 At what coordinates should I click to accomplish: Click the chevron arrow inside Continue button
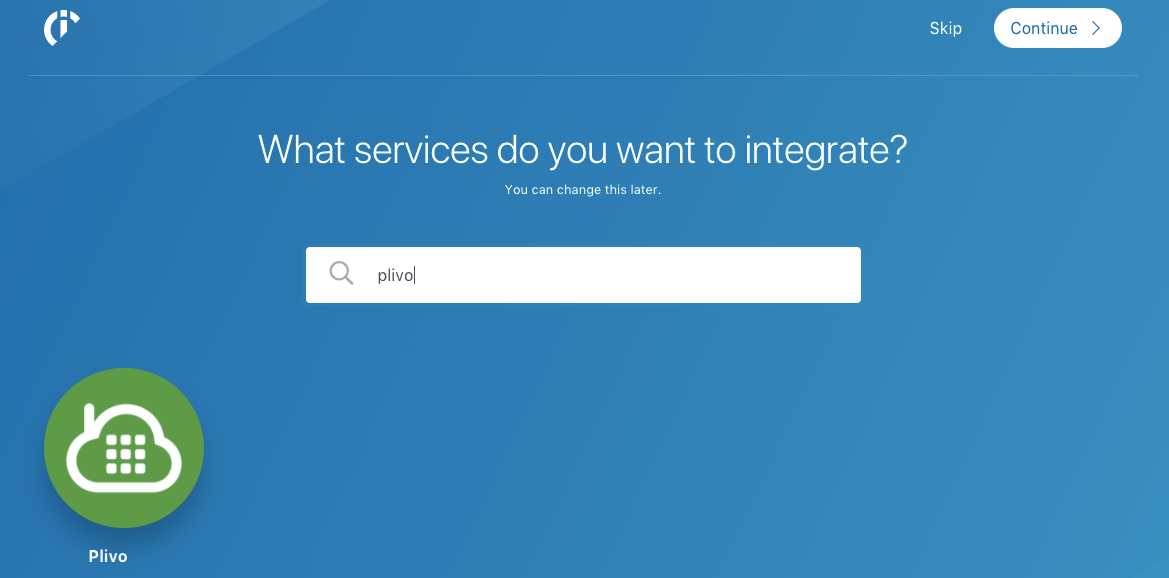coord(1096,28)
